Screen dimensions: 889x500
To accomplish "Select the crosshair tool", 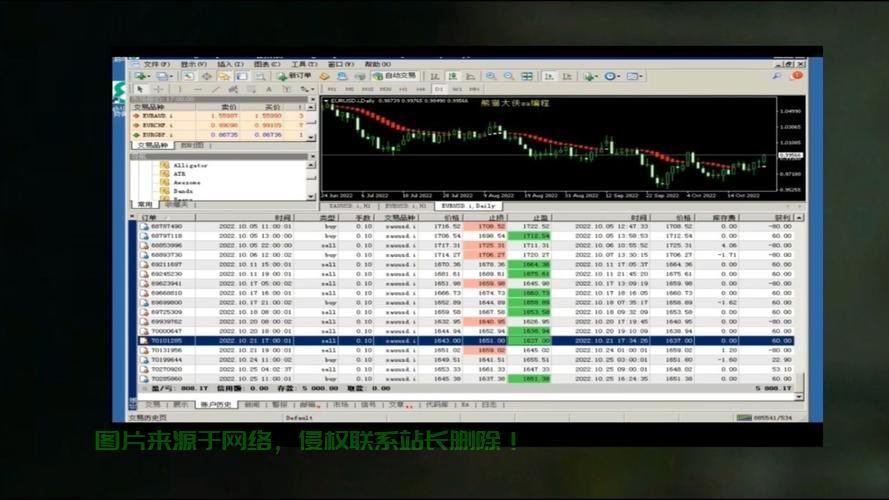I will click(x=157, y=89).
